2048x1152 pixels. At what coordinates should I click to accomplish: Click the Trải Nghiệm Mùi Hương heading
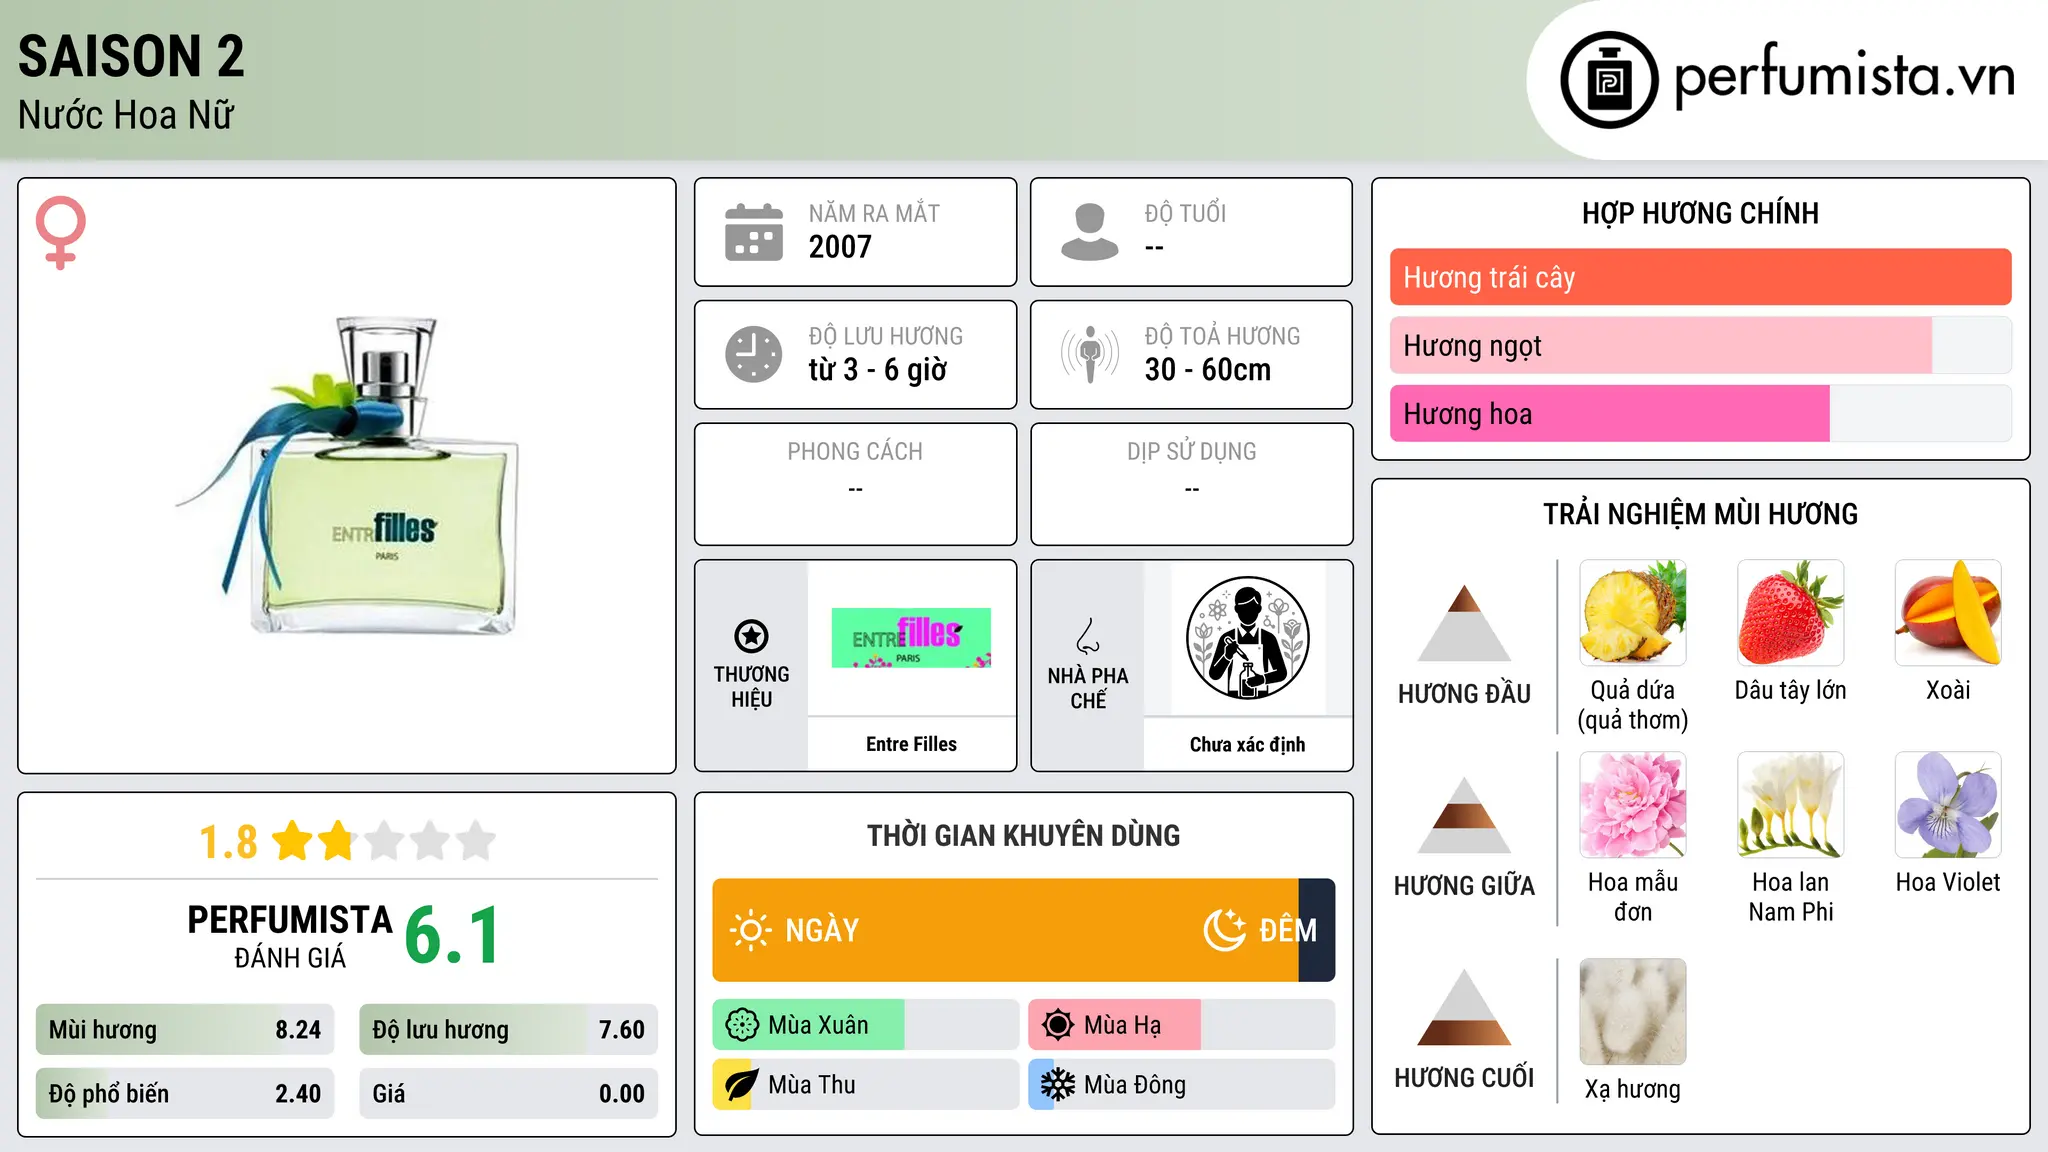tap(1700, 514)
